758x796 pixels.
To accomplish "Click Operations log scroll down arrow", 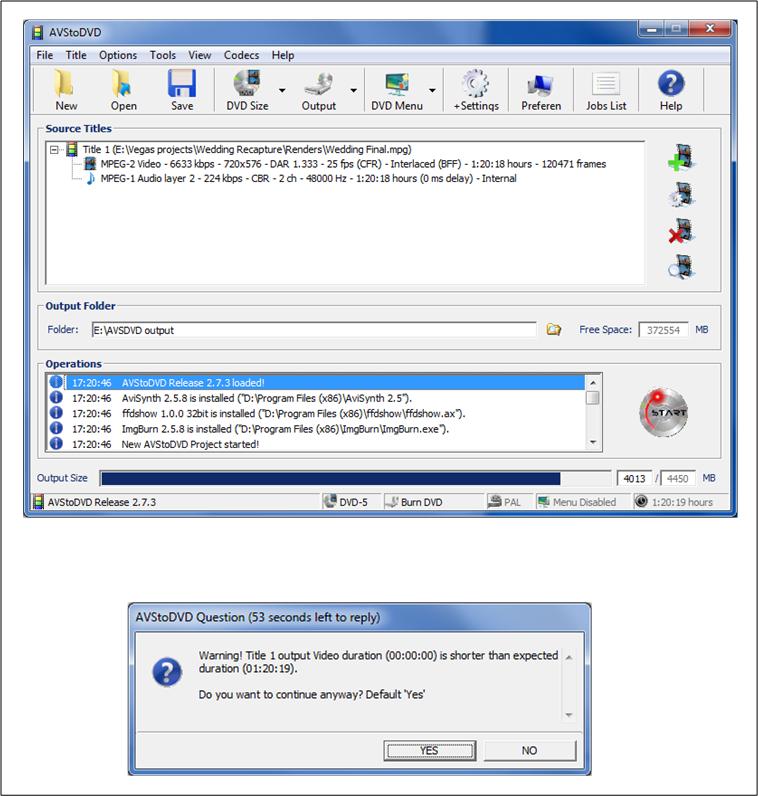I will pos(592,443).
